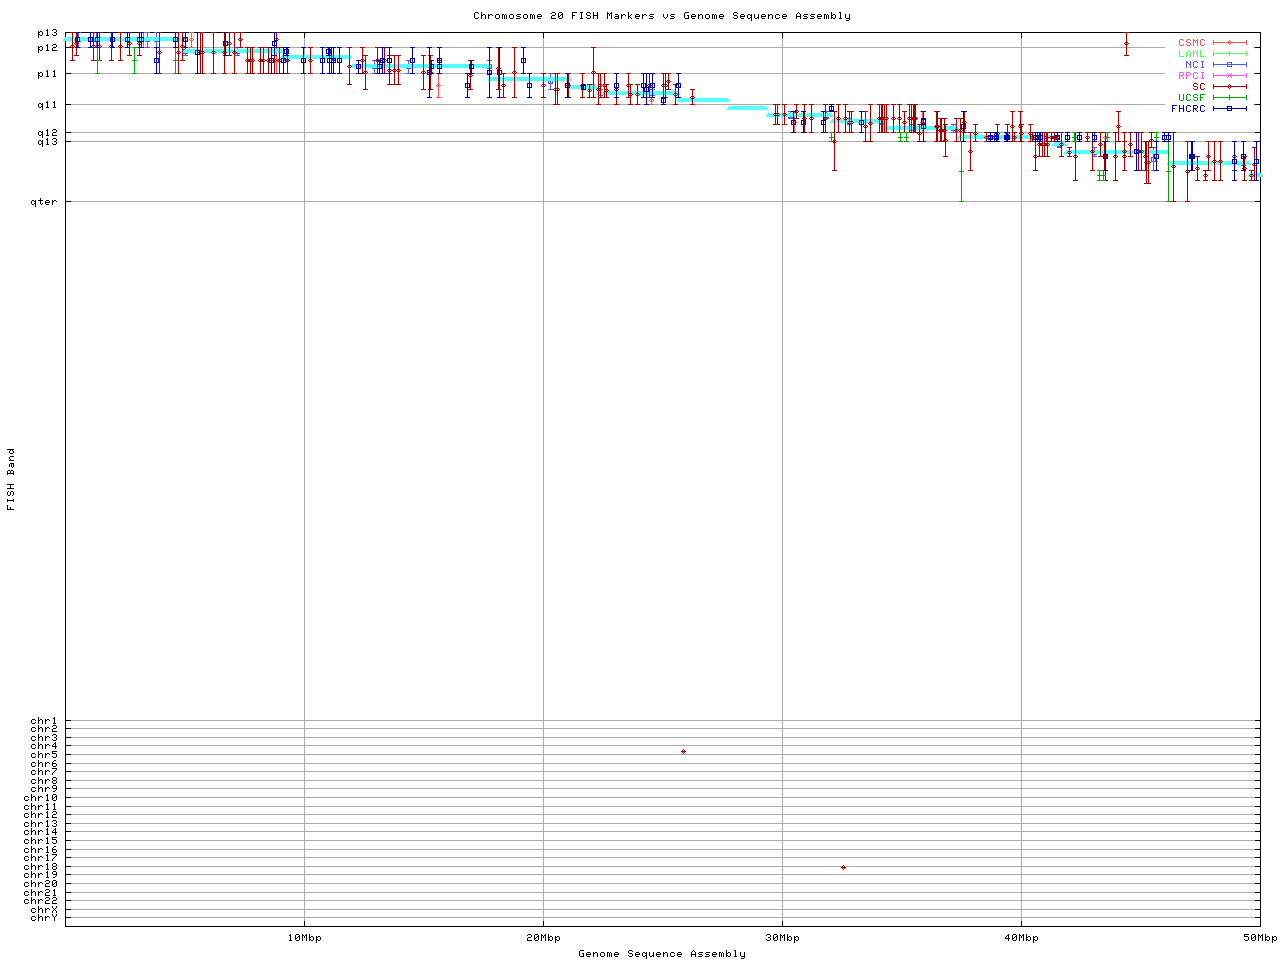Click the 50Mbp x-axis tick label
1280x960 pixels.
point(1259,937)
